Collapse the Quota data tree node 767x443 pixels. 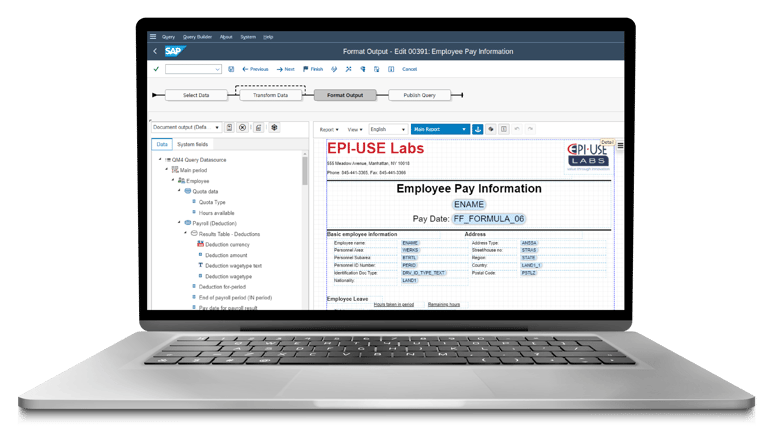(179, 191)
